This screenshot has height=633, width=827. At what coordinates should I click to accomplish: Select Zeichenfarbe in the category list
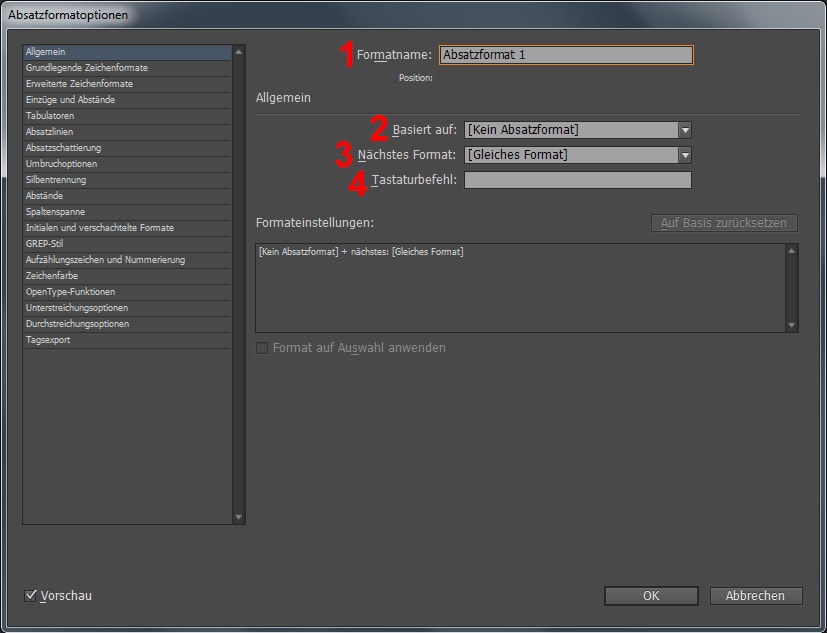(x=51, y=276)
